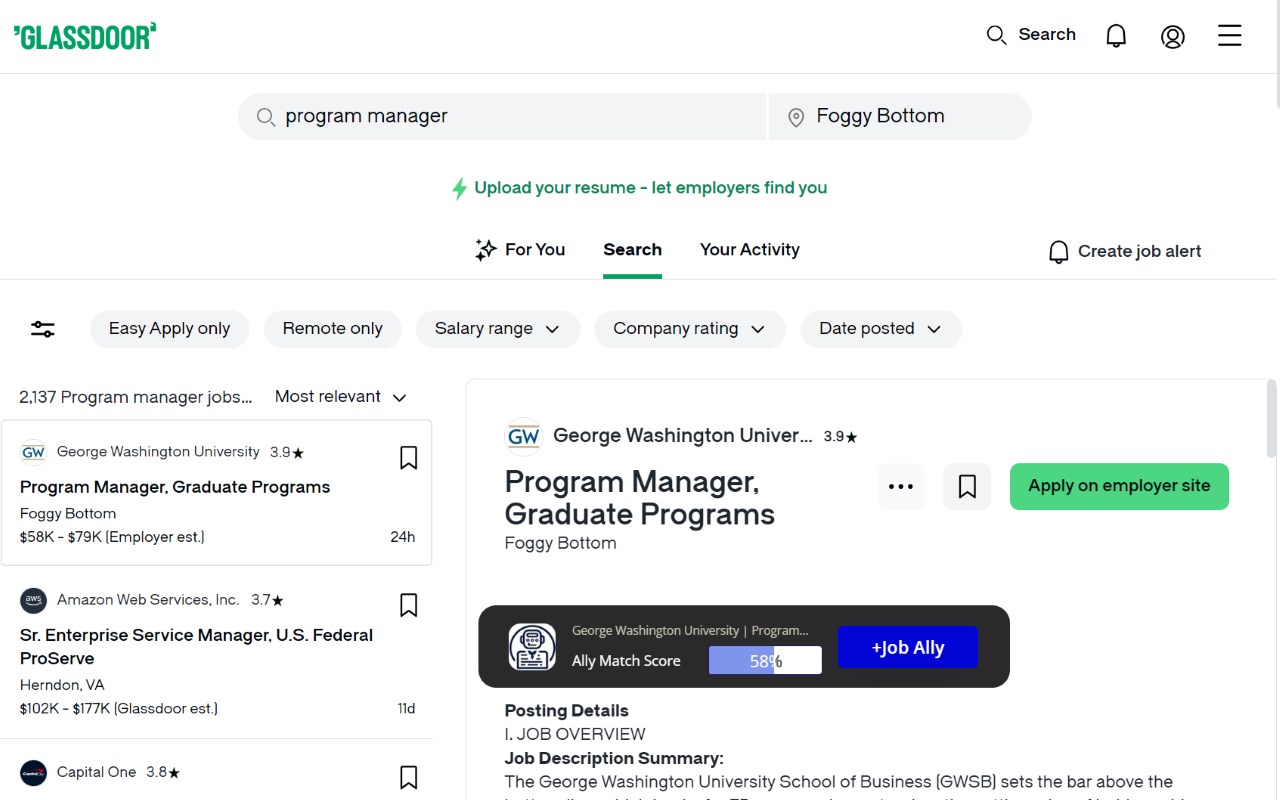Click the Glassdoor logo

coord(85,37)
